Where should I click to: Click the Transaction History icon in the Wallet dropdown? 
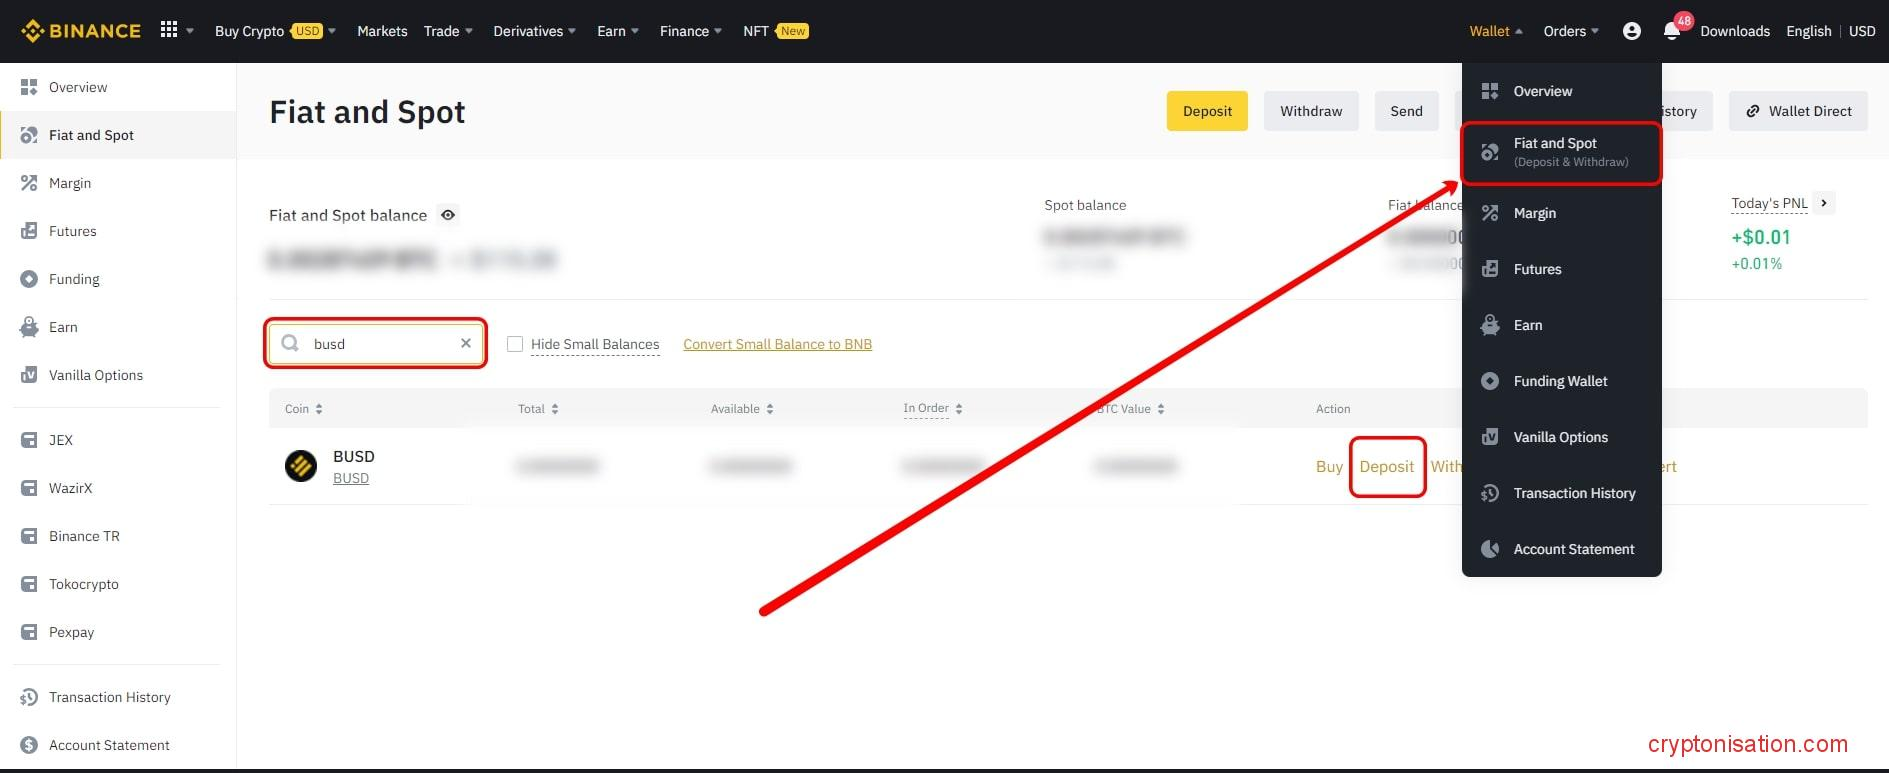pos(1490,493)
